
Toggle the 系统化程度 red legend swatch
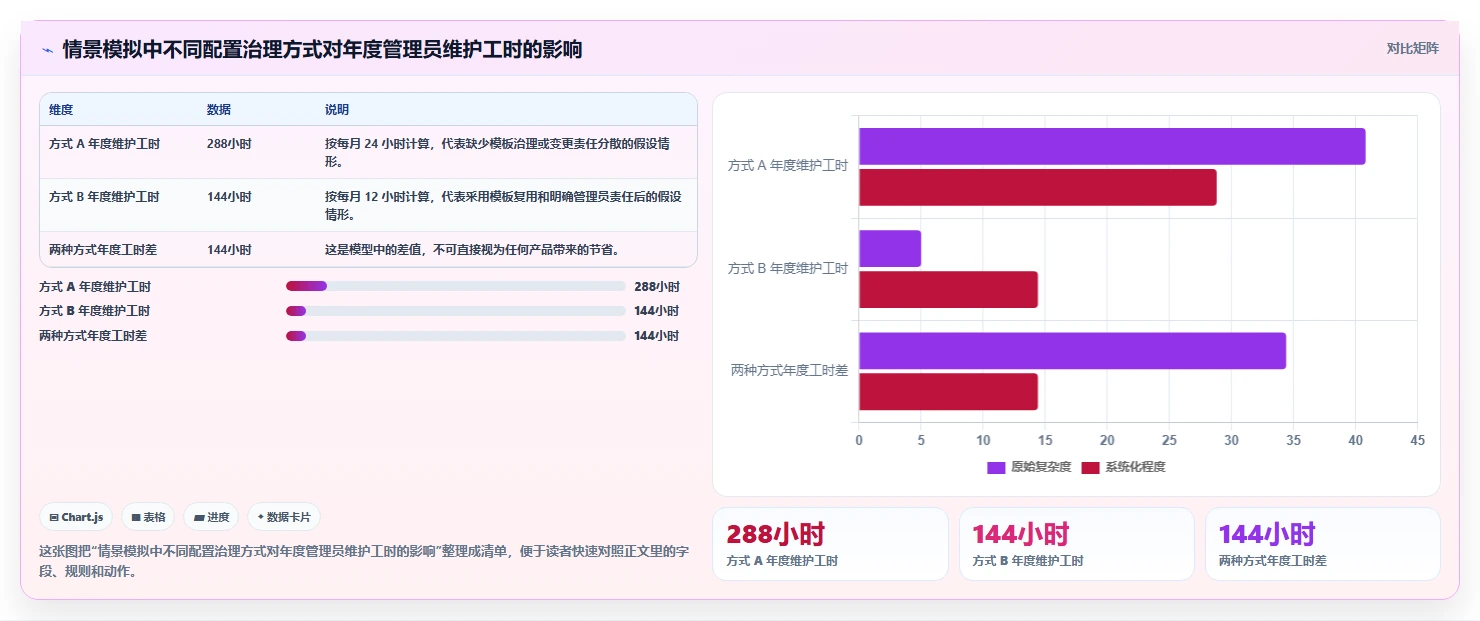click(x=1090, y=467)
